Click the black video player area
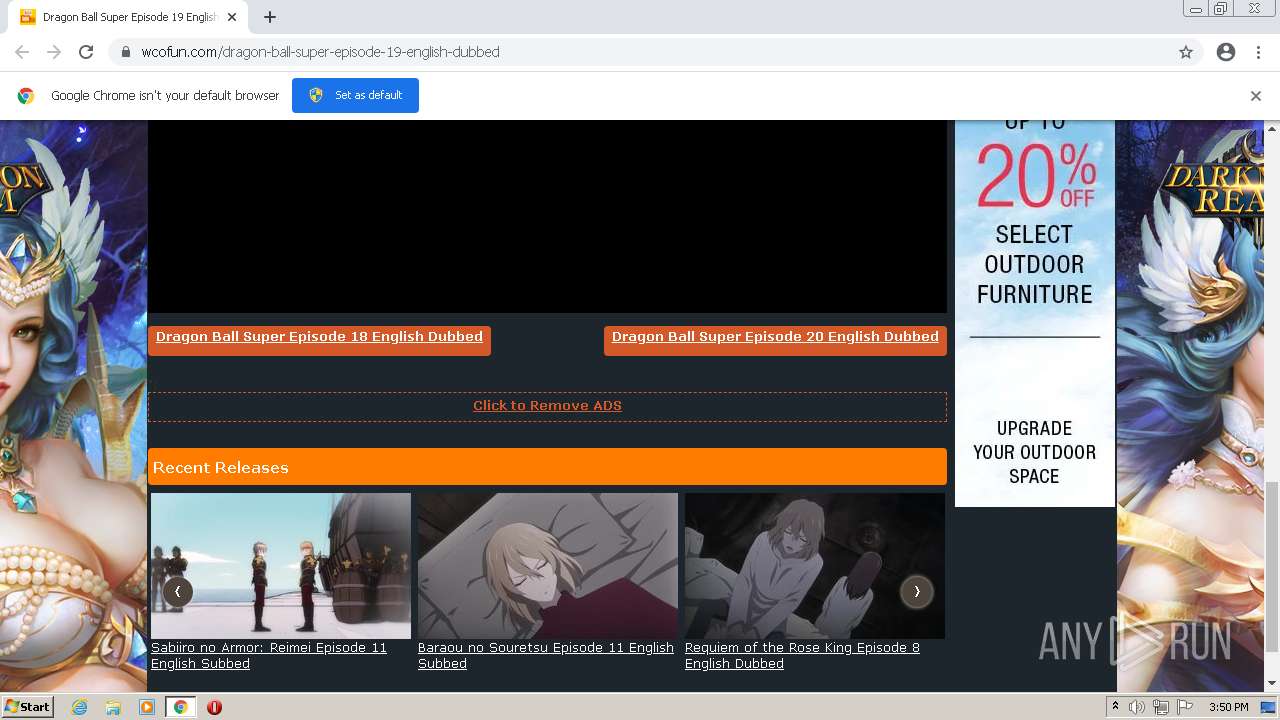This screenshot has height=720, width=1280. [547, 216]
